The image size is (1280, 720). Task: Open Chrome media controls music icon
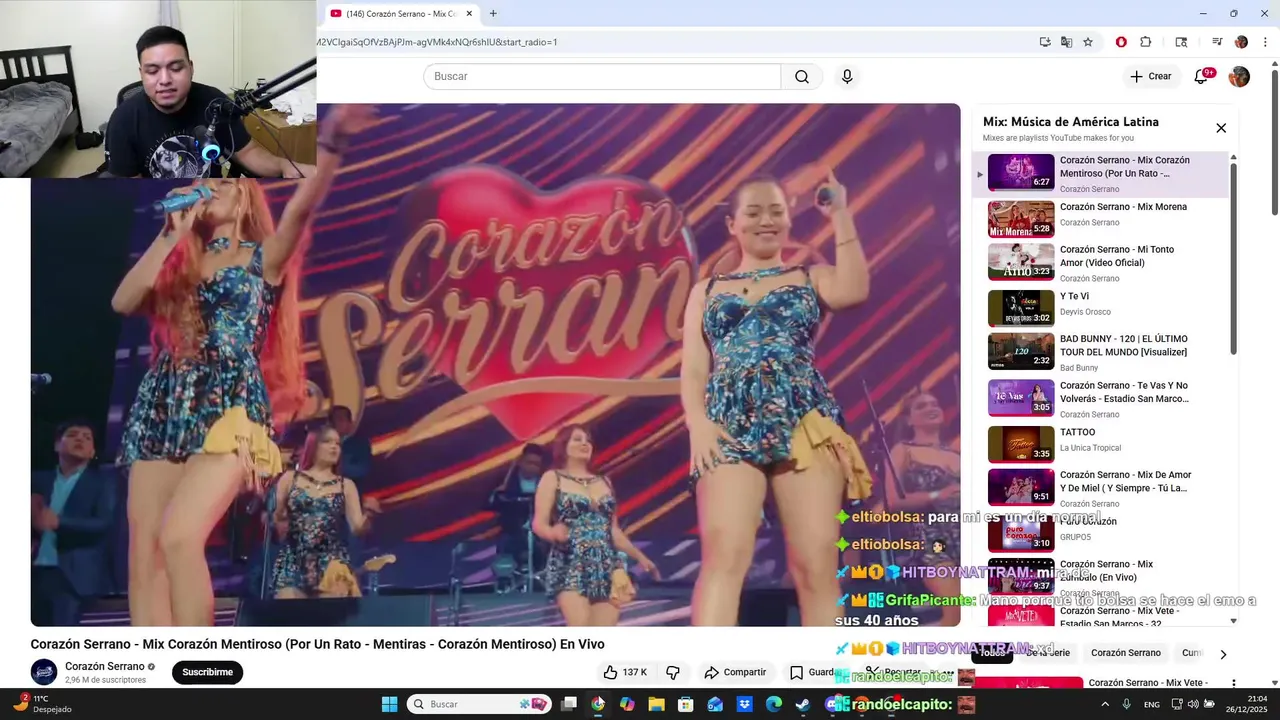pos(1217,42)
